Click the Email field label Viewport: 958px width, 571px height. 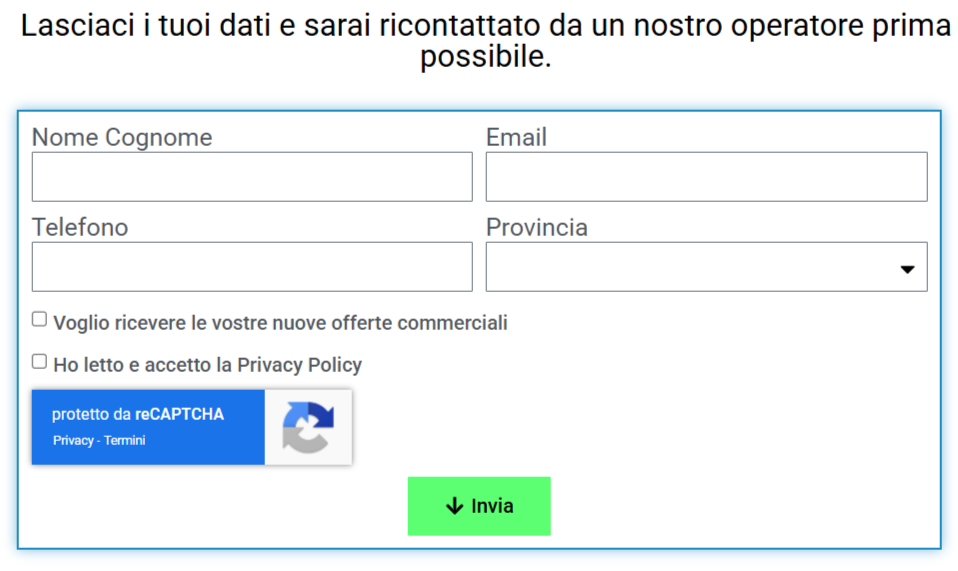pyautogui.click(x=516, y=137)
